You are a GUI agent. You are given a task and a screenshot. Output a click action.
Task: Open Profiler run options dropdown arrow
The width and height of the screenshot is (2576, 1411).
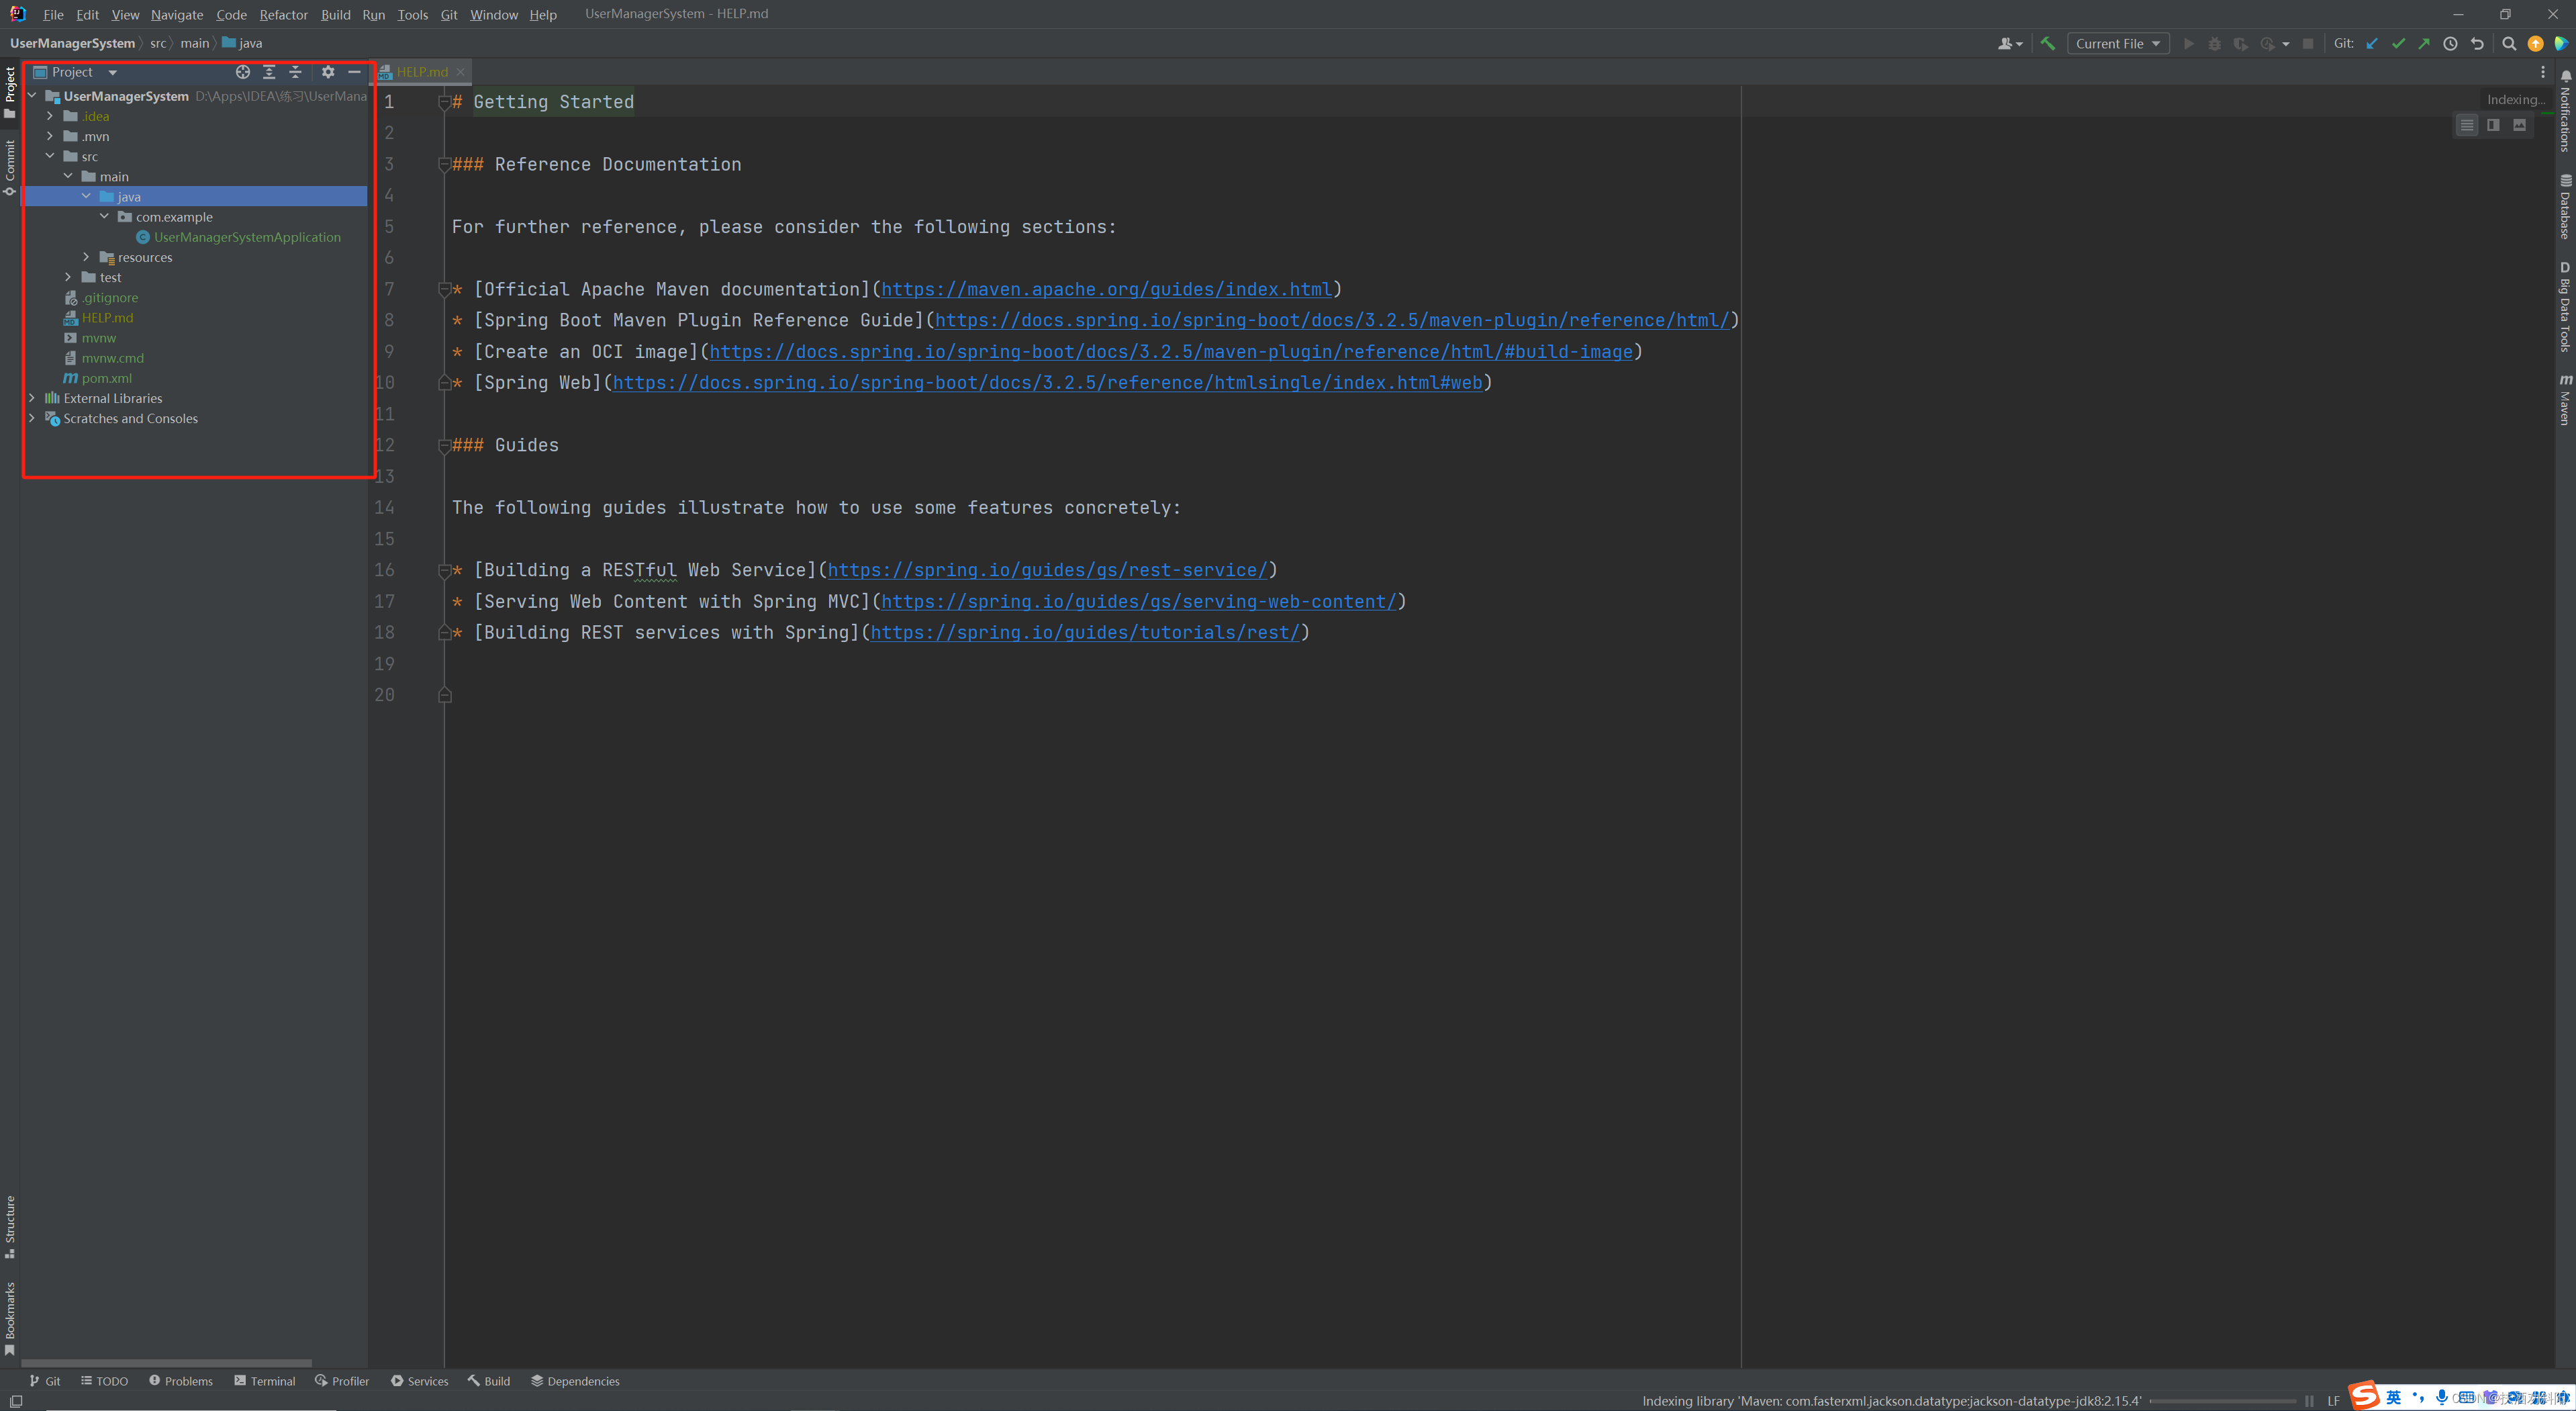(2286, 44)
